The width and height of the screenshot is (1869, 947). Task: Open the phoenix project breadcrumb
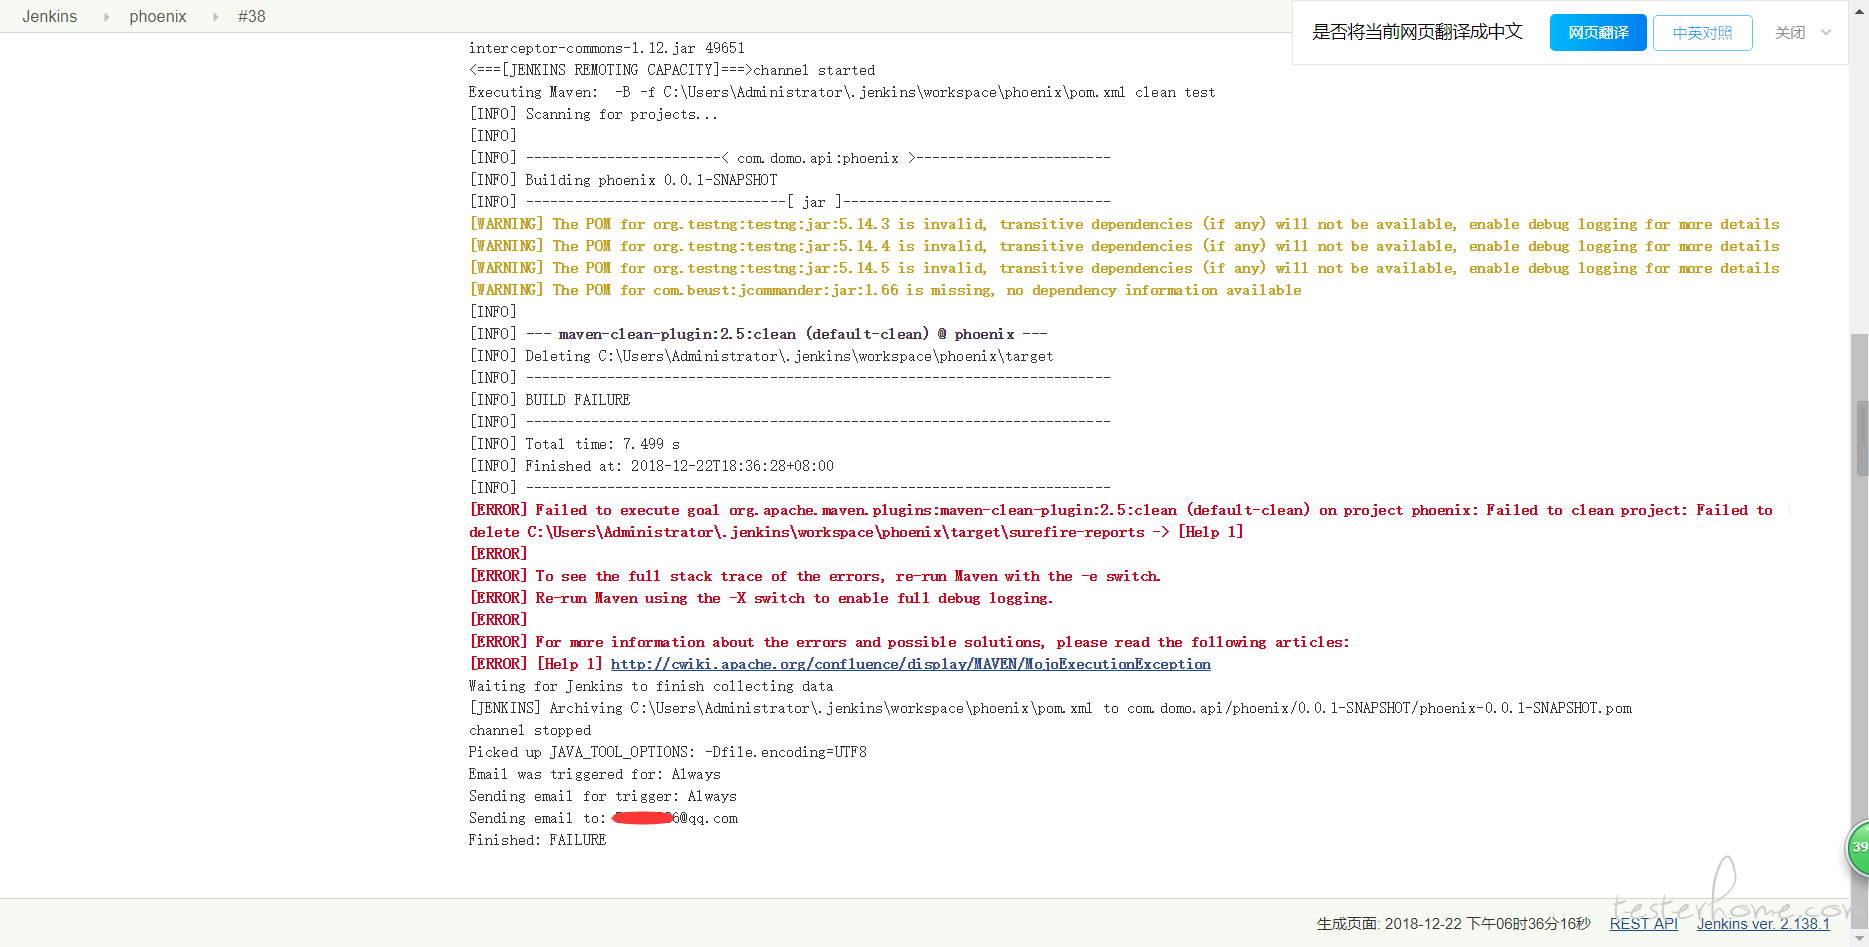[x=158, y=17]
